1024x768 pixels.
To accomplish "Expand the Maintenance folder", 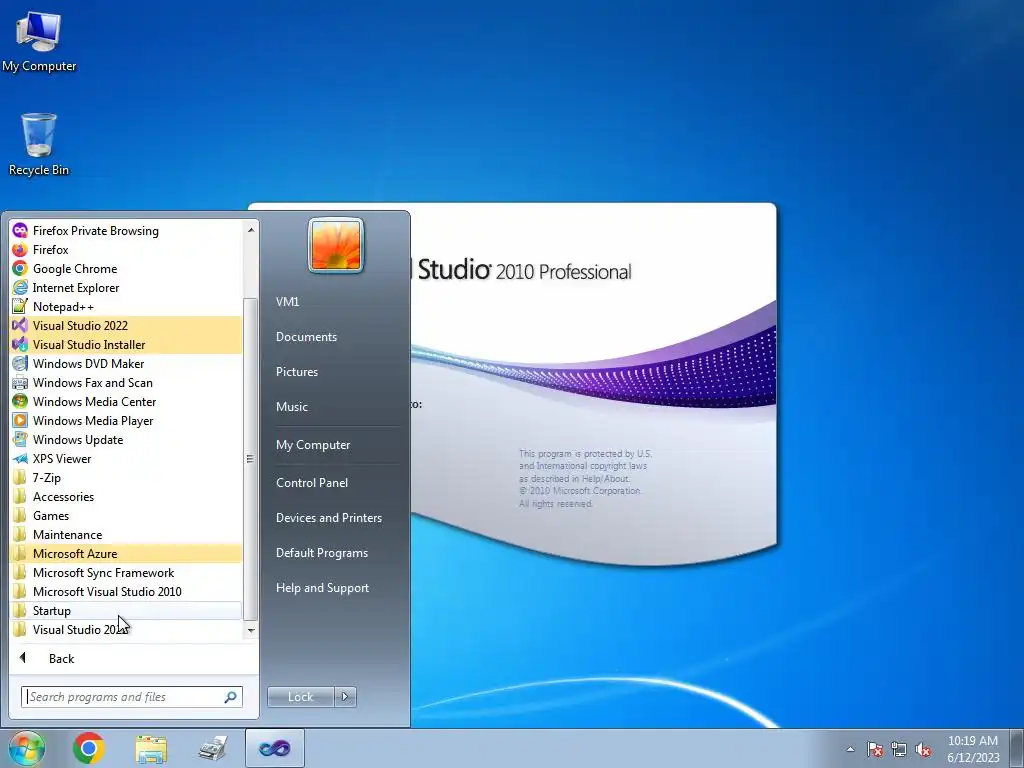I will point(127,534).
